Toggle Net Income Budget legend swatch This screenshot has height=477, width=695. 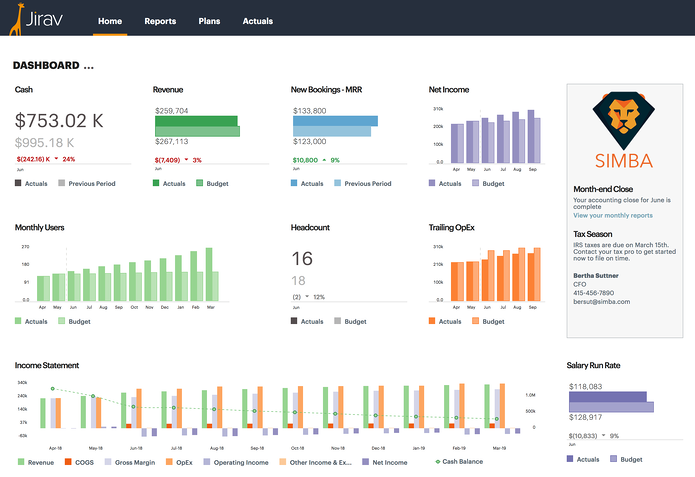(x=476, y=183)
